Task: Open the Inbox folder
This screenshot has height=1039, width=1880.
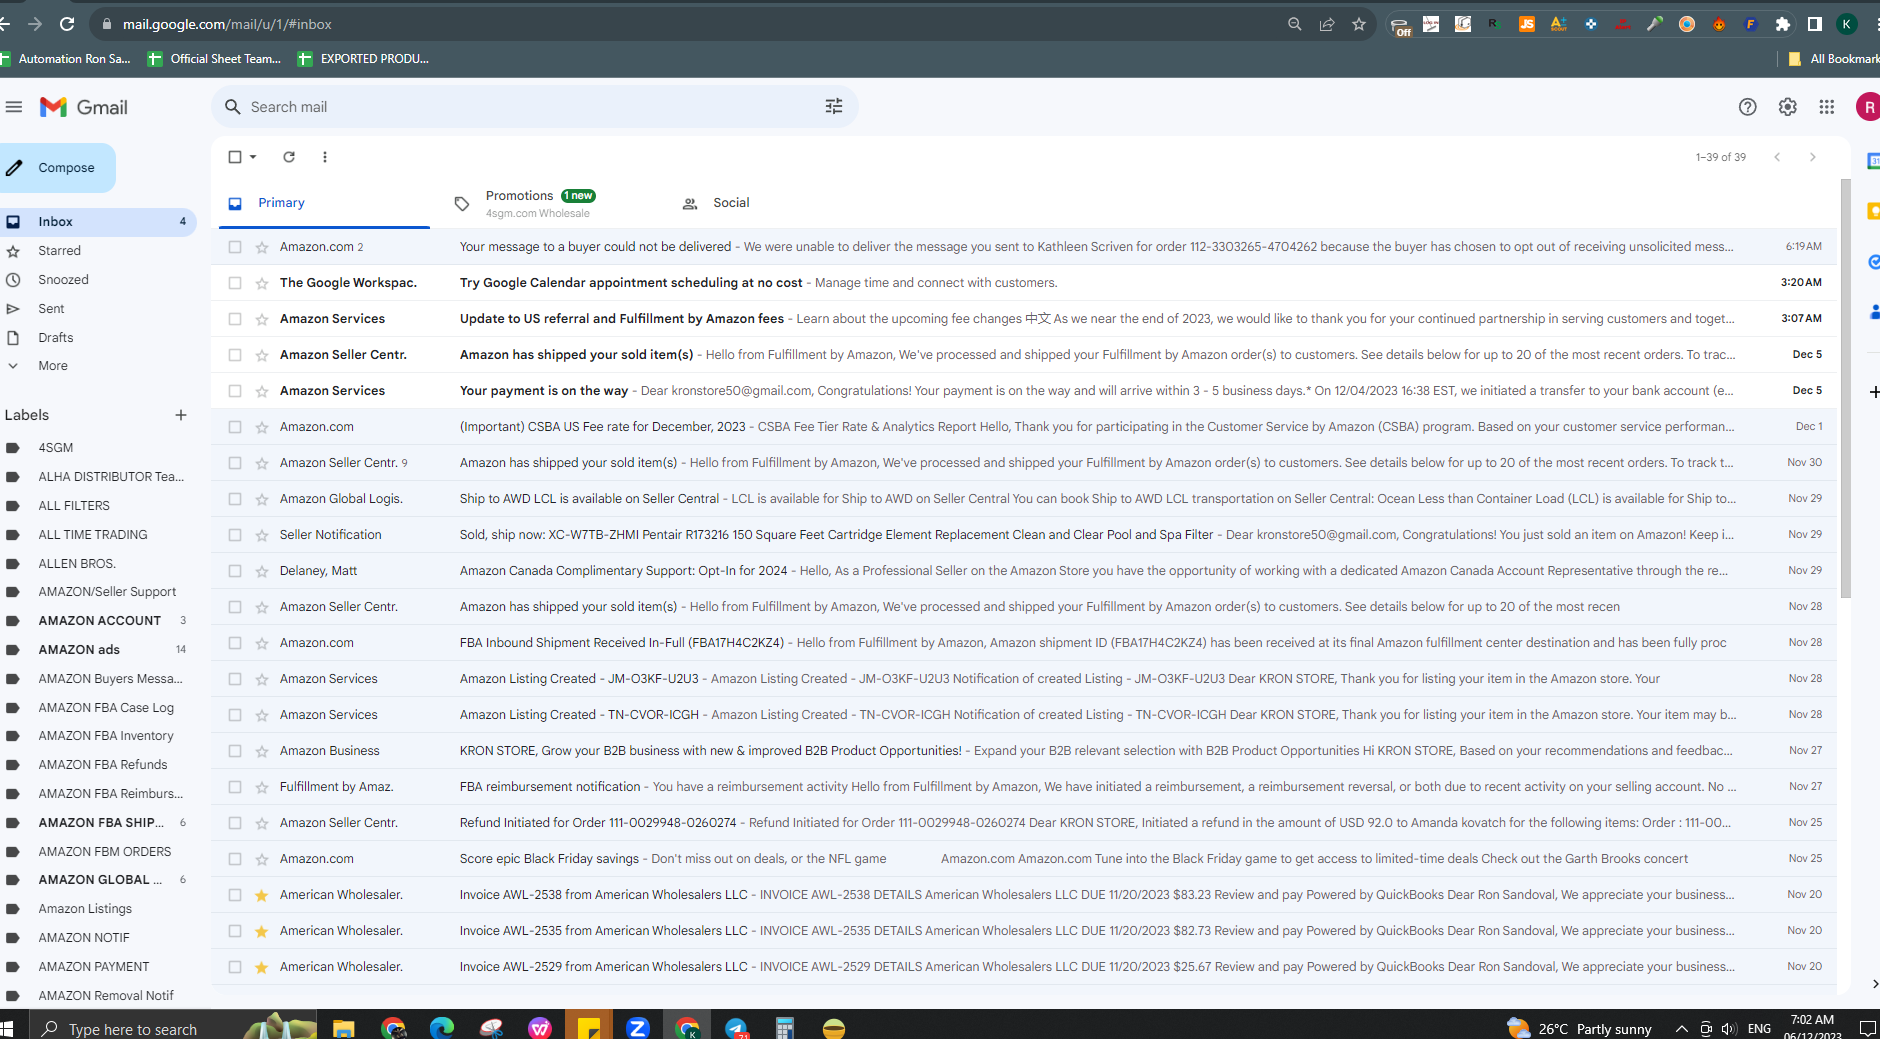Action: point(98,222)
